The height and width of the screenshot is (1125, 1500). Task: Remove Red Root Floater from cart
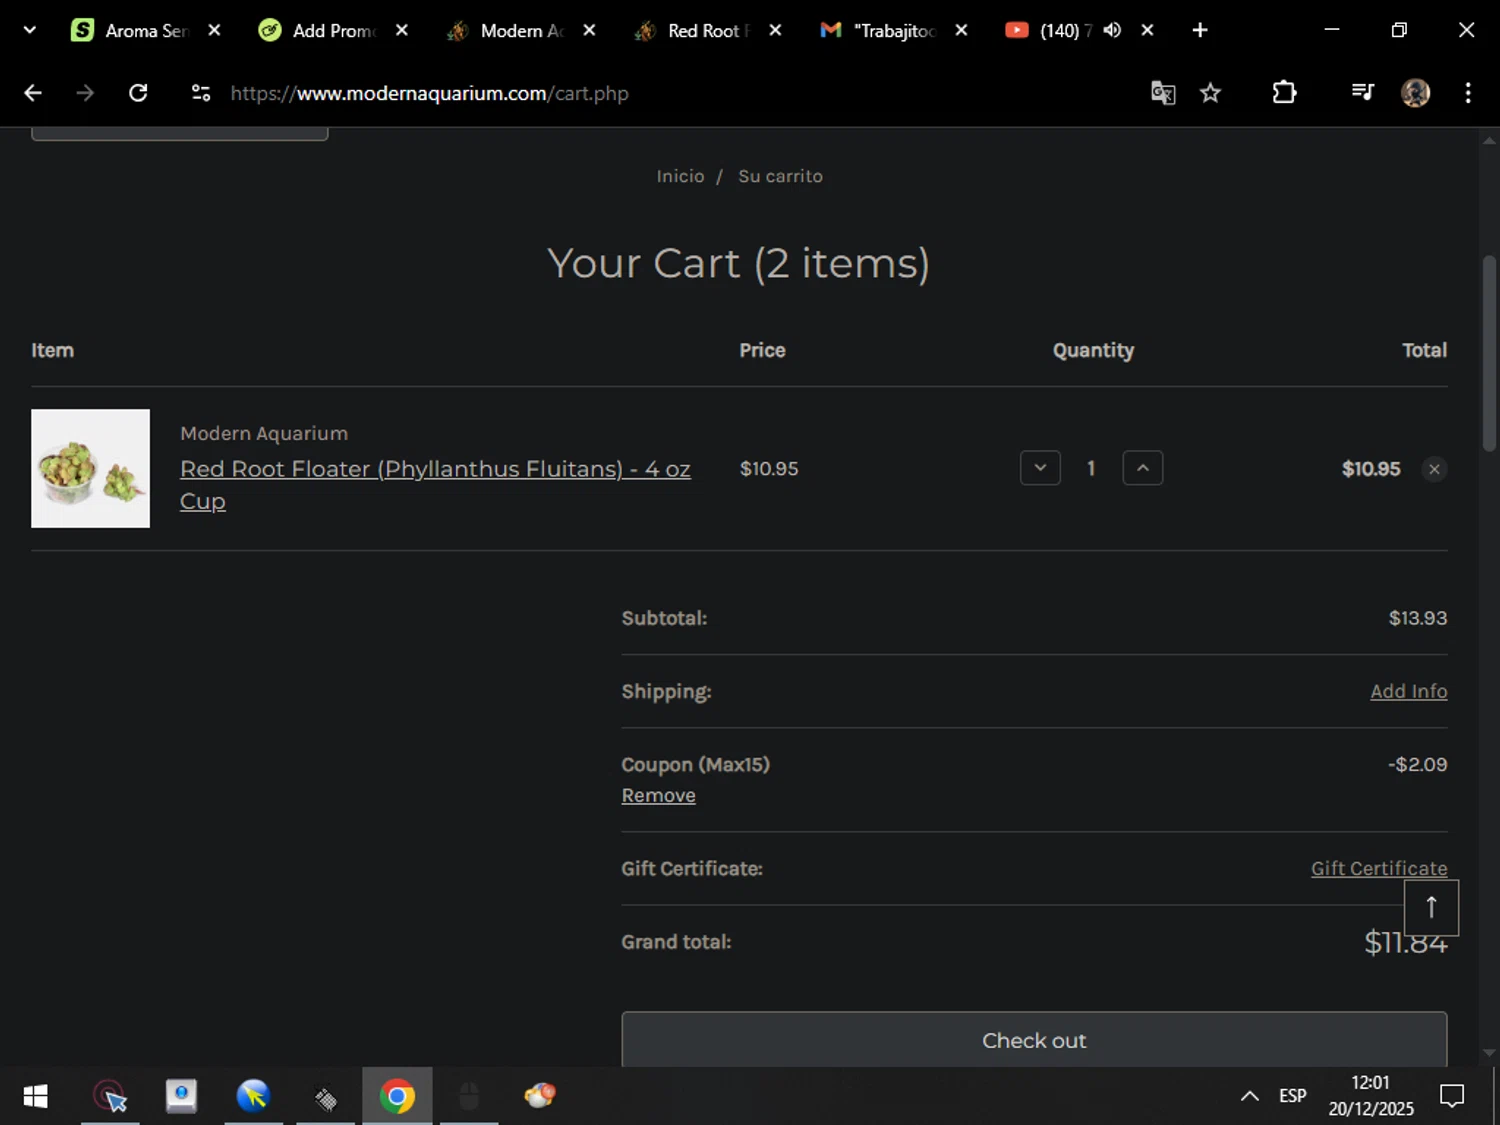pos(1434,469)
